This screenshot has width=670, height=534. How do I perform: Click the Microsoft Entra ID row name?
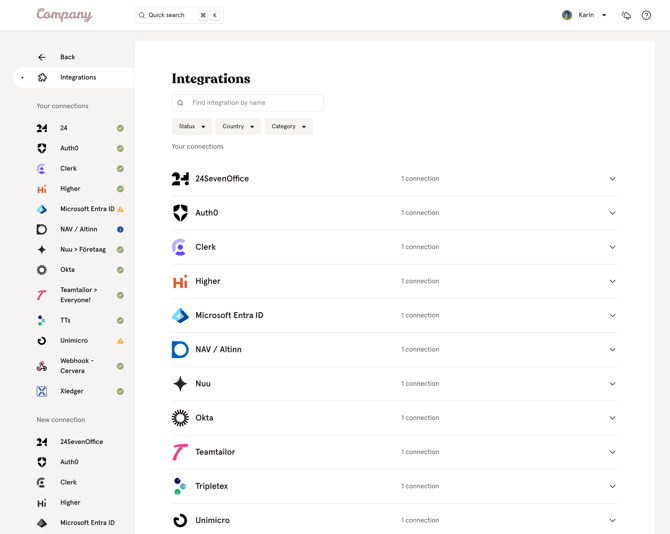[229, 315]
